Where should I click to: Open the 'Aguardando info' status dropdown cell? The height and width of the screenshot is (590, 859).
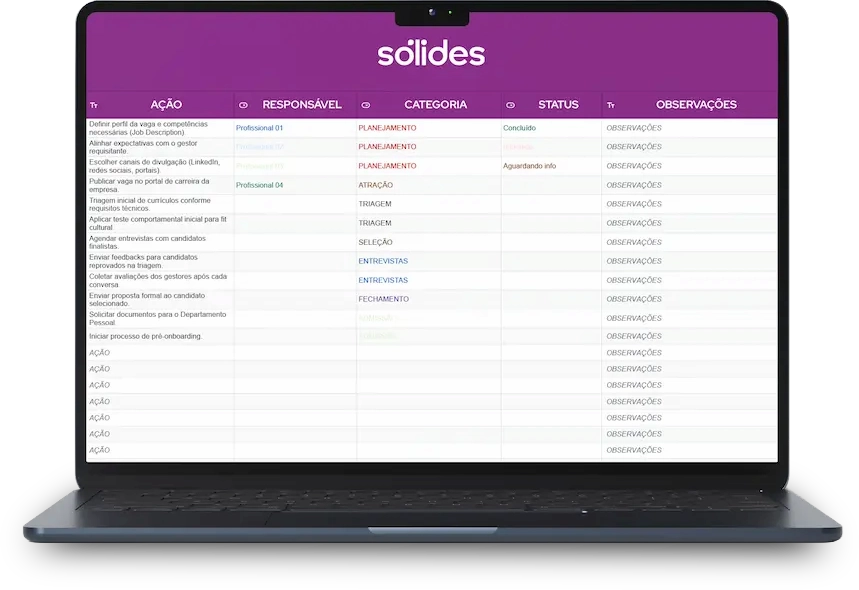point(551,166)
